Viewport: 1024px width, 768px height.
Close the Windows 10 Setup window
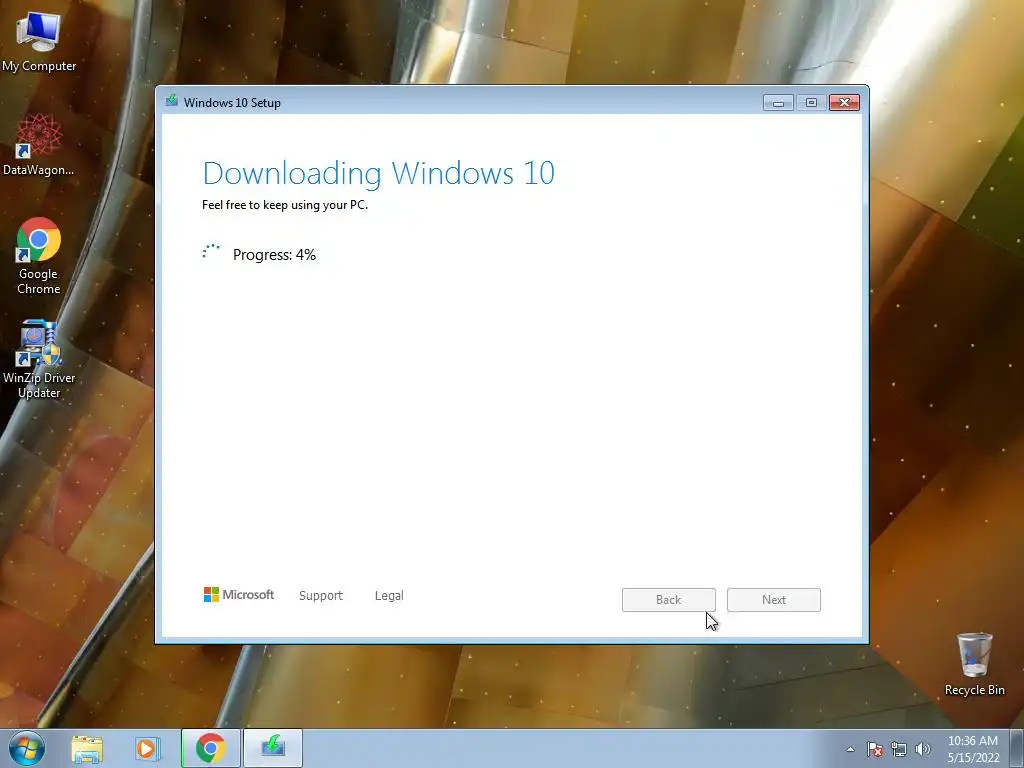point(844,103)
